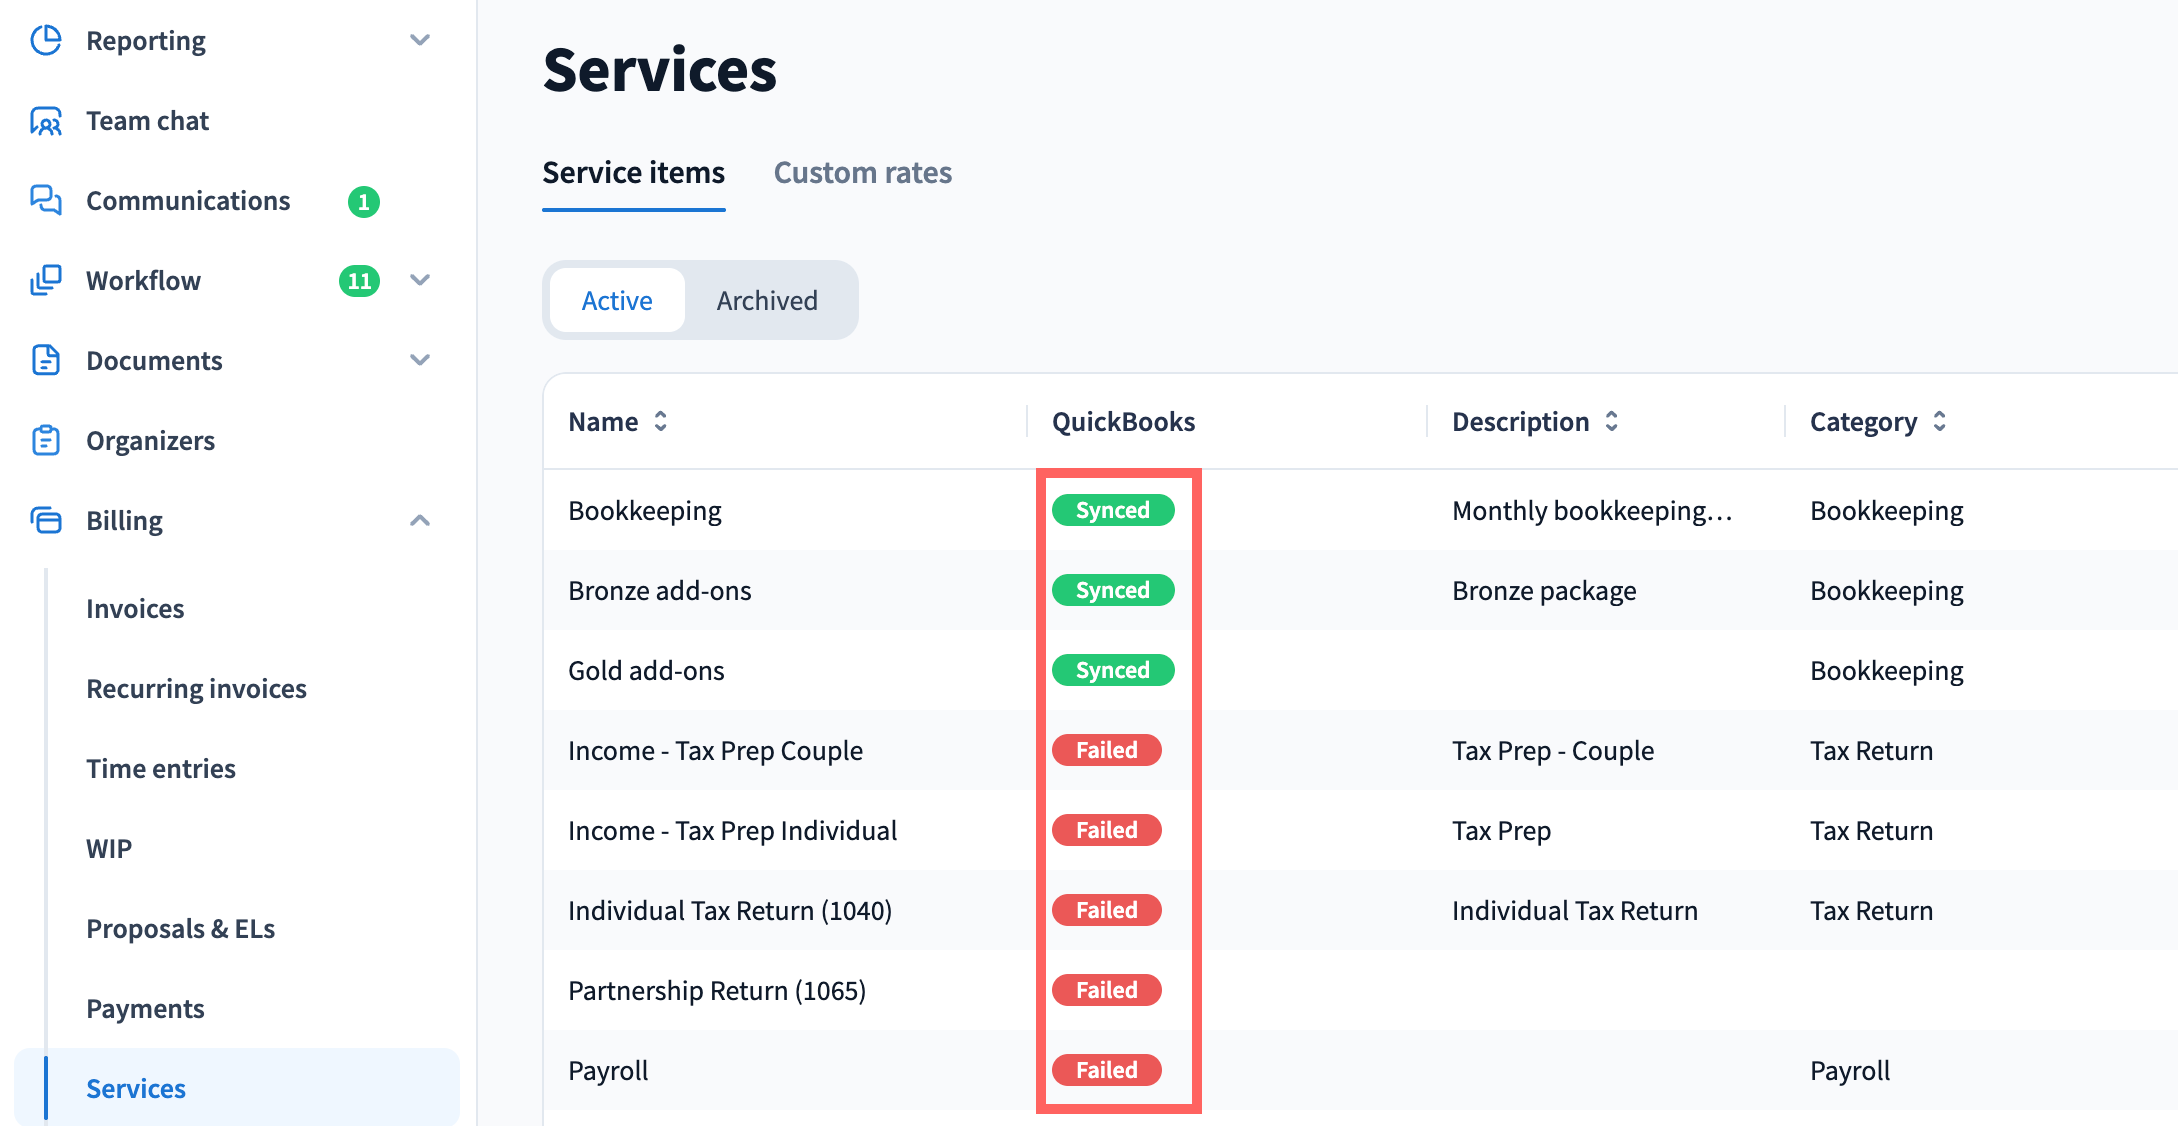Expand the Reporting menu chevron

[420, 41]
